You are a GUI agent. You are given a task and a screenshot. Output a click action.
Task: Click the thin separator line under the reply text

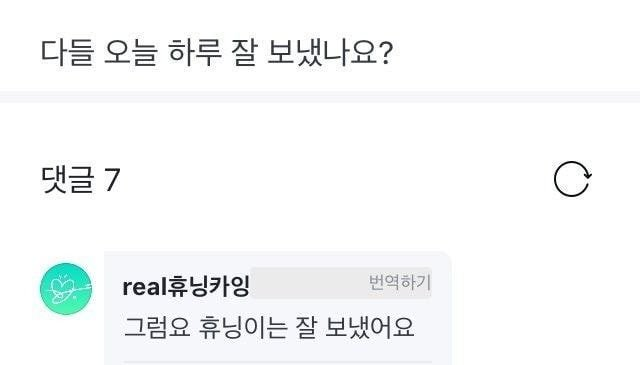tap(278, 361)
